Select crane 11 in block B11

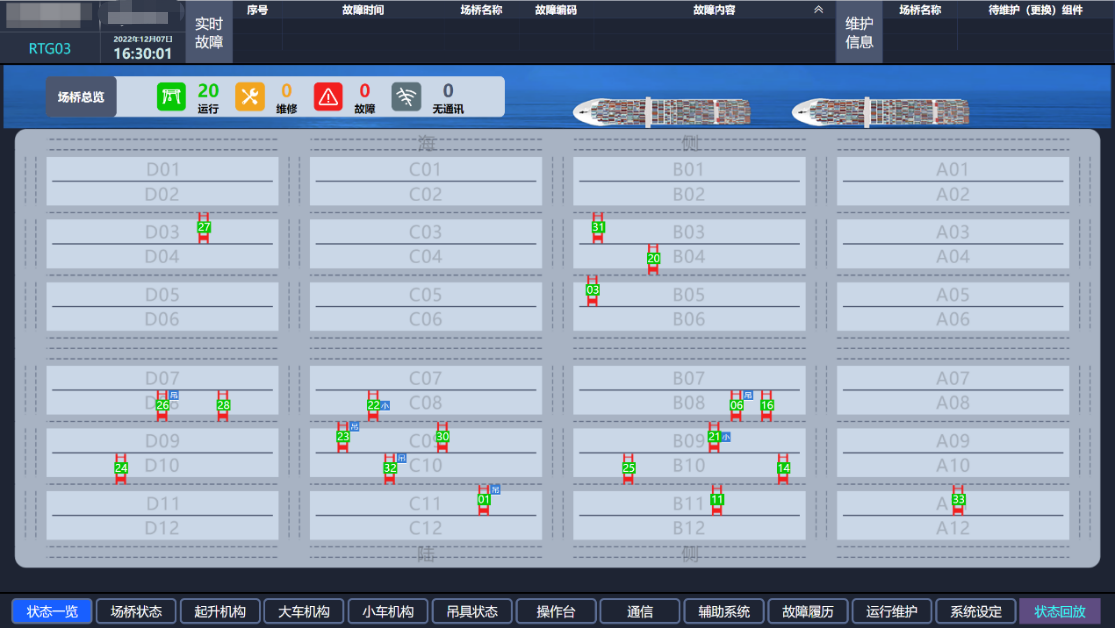click(x=717, y=499)
